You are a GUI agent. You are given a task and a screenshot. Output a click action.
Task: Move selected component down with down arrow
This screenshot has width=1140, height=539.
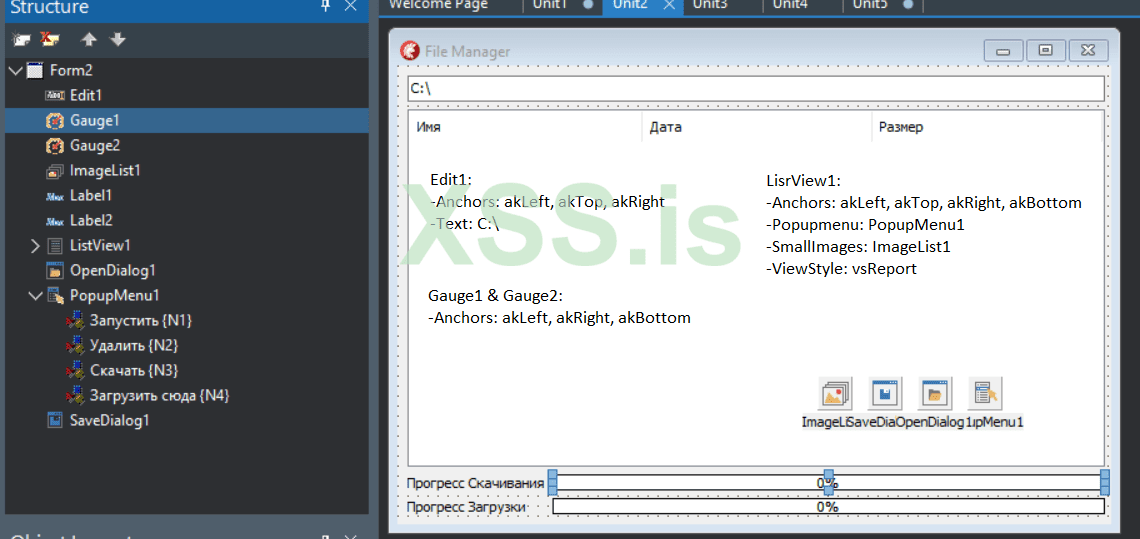click(118, 39)
